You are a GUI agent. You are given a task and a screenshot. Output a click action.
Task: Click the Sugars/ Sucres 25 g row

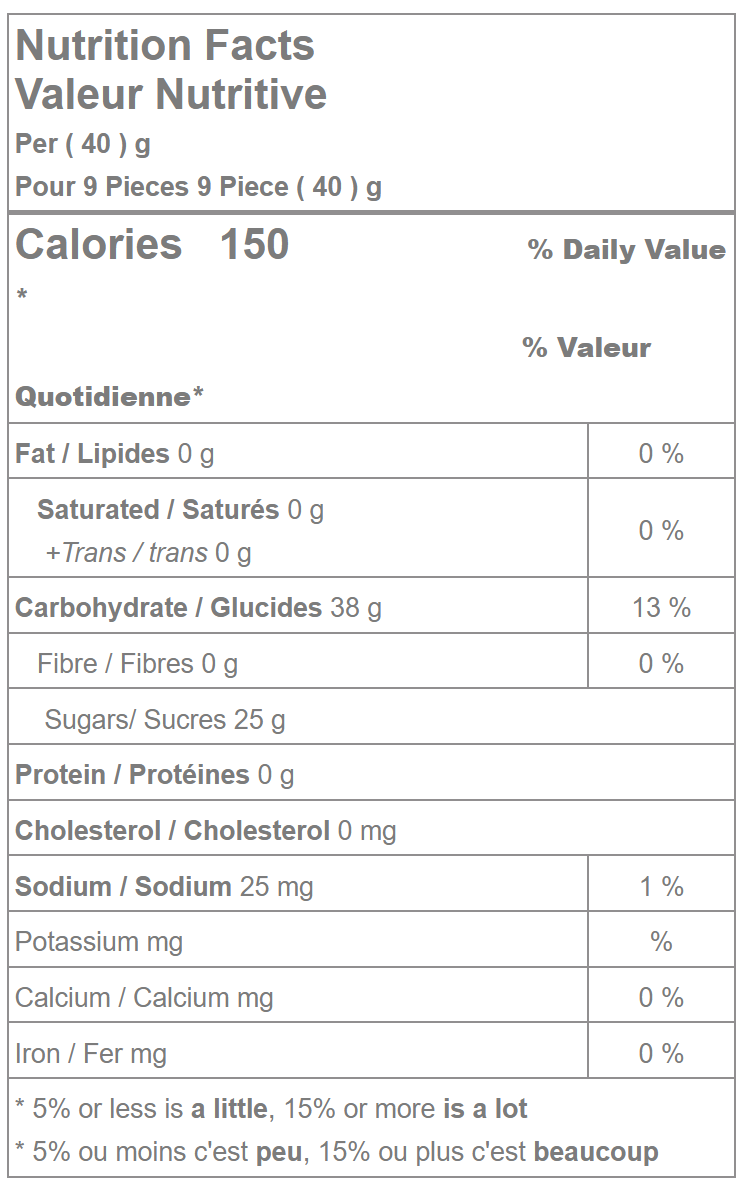coord(165,720)
